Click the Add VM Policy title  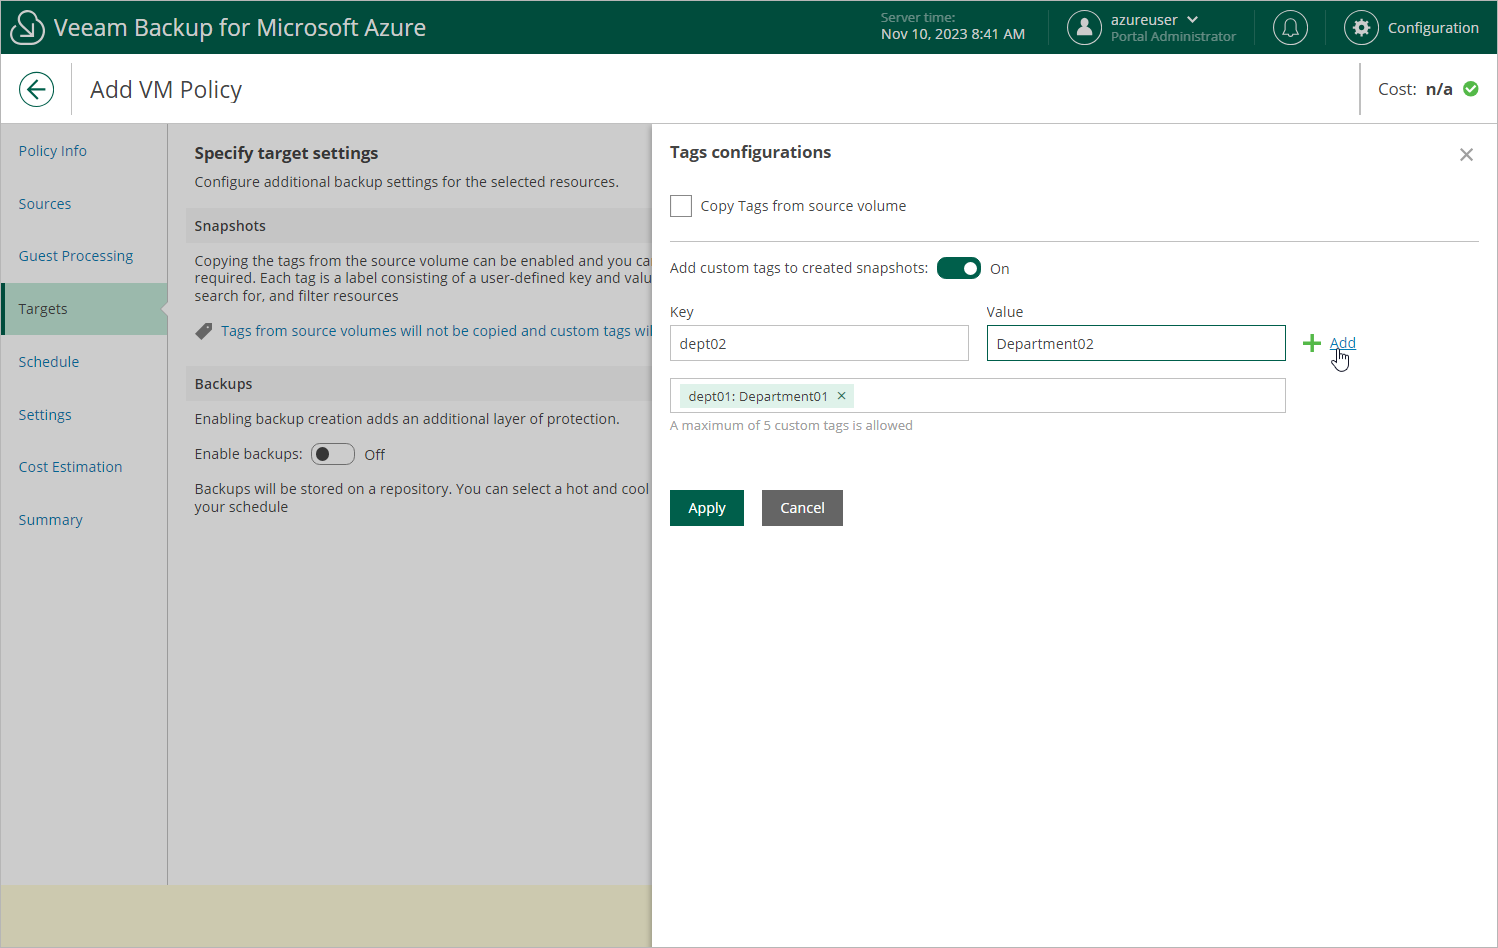(166, 90)
